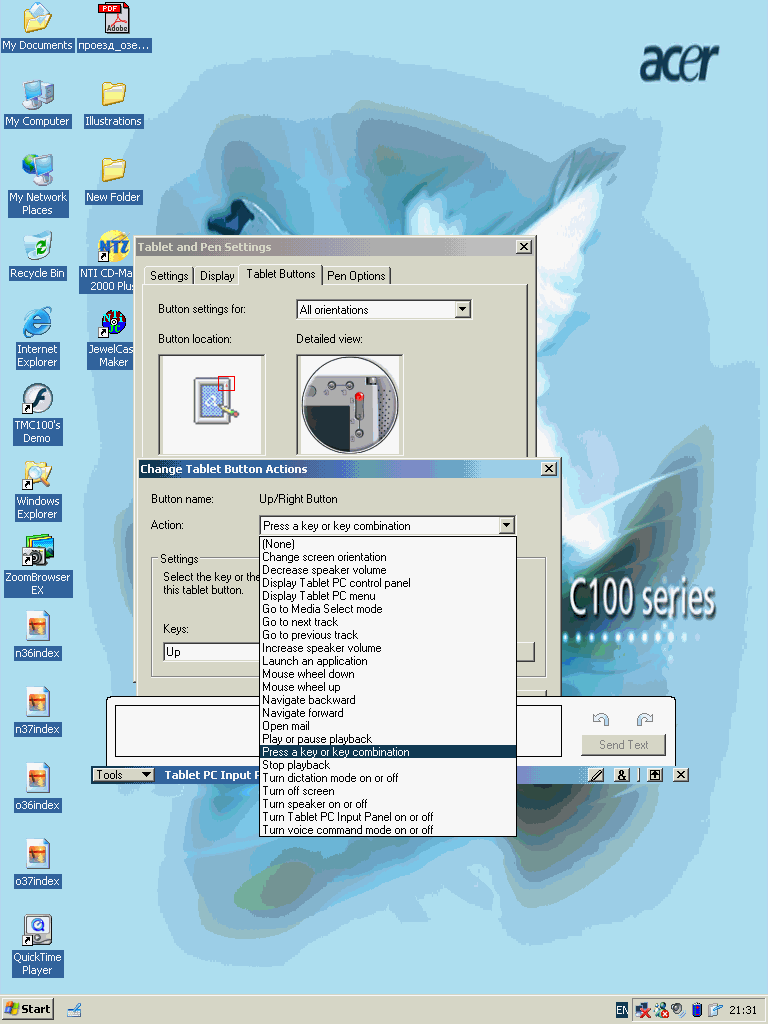Pick Mouse wheel up
The height and width of the screenshot is (1024, 768).
387,687
